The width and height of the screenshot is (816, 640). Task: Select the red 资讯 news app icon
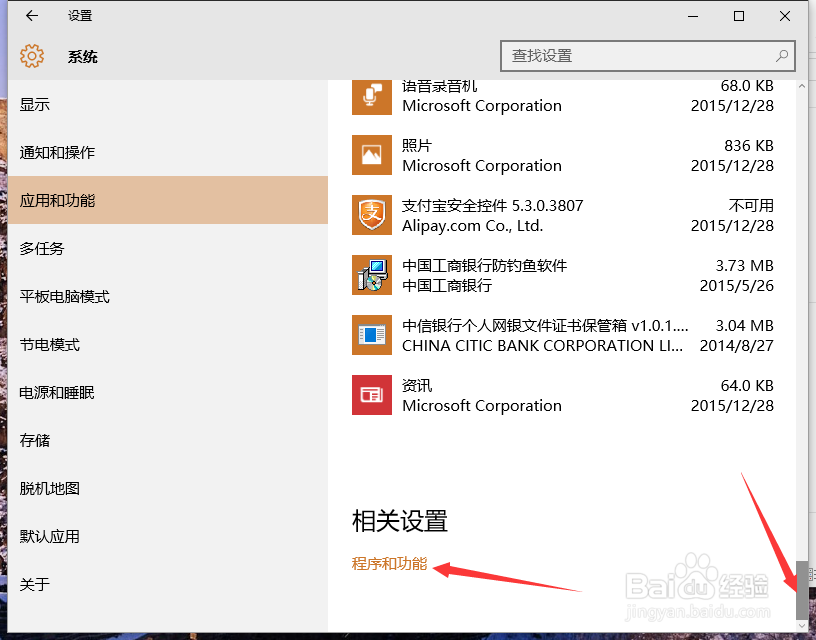[x=372, y=395]
